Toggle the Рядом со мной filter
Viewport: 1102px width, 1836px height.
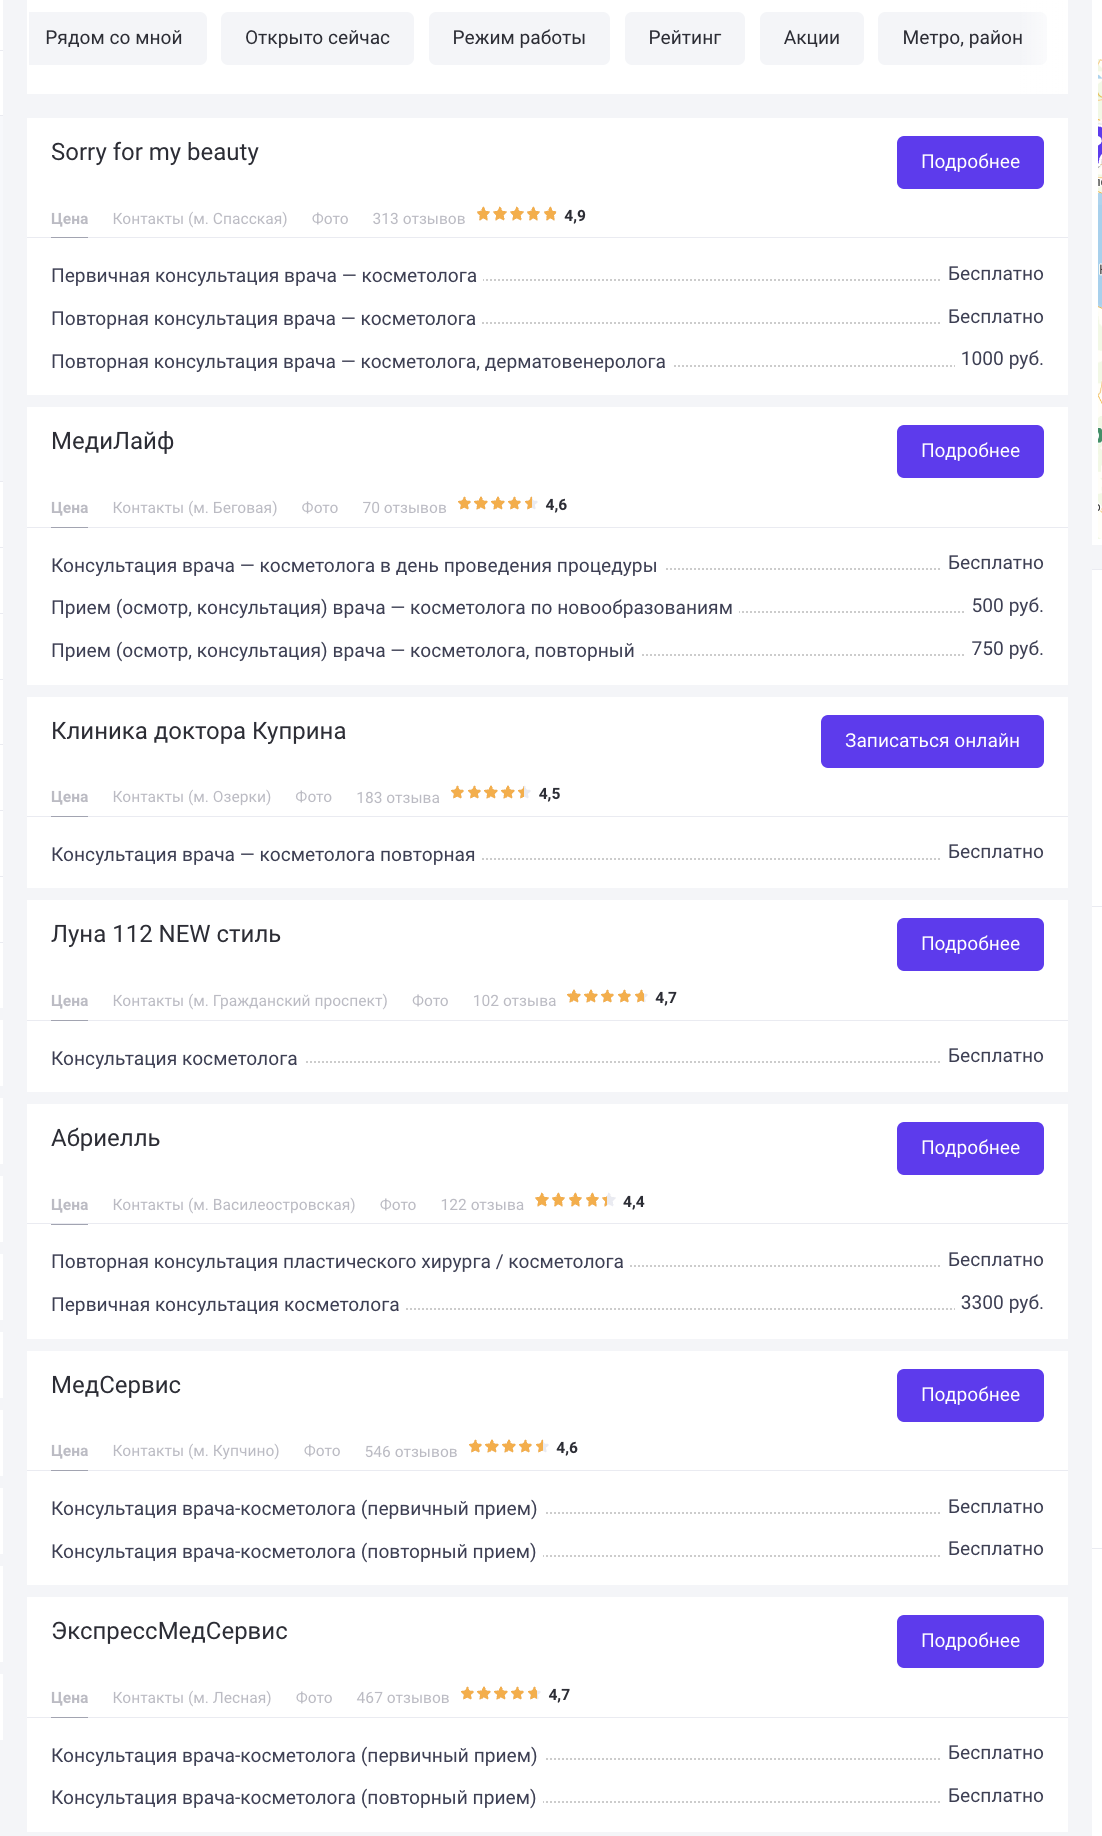(x=114, y=38)
